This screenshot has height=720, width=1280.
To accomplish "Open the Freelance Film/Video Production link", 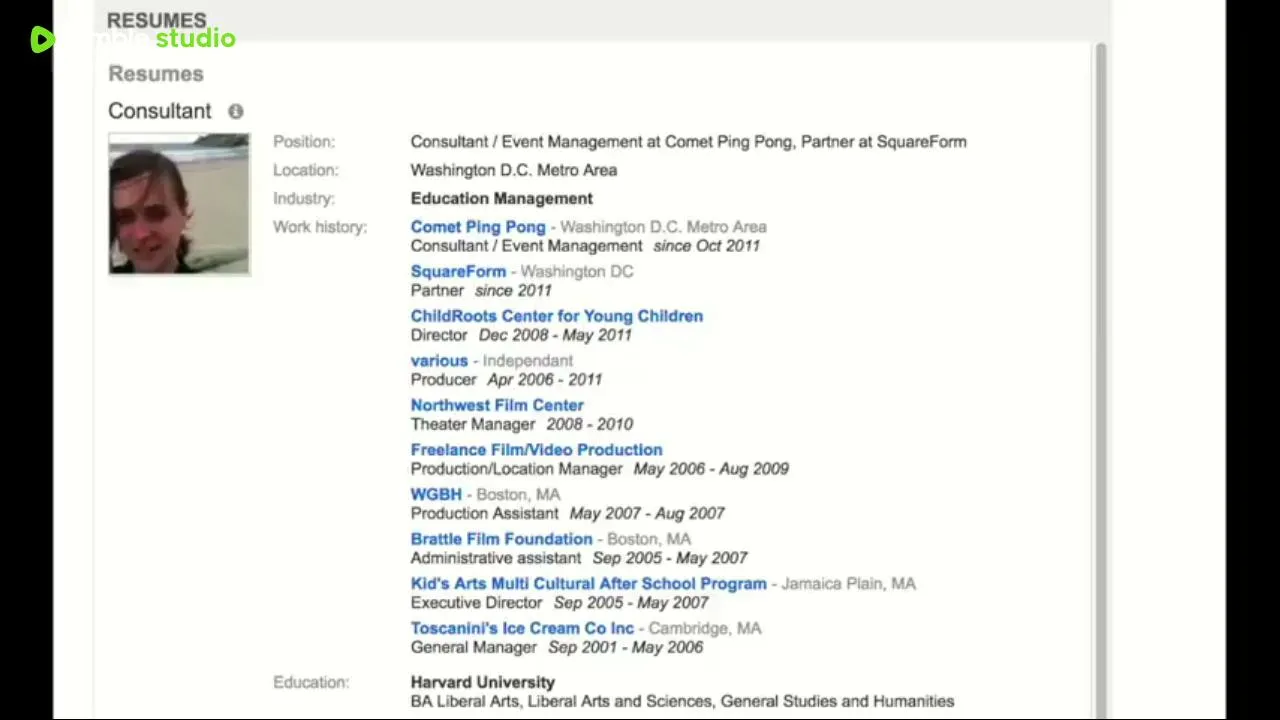I will [x=536, y=450].
